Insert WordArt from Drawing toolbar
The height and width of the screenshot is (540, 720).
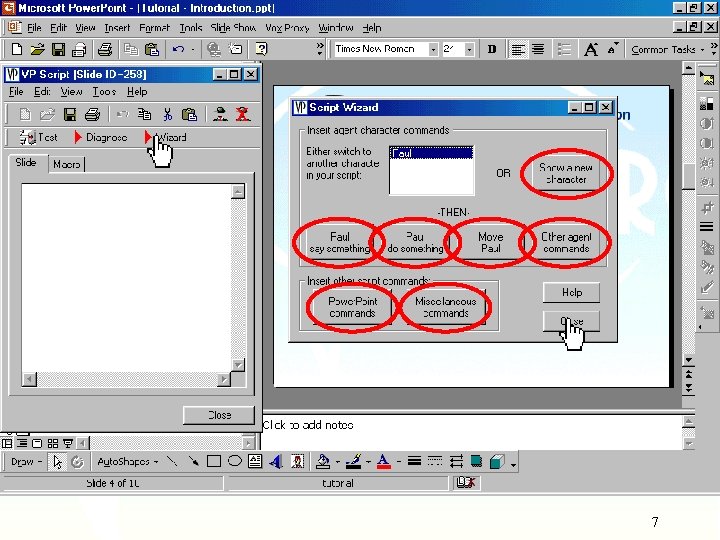tap(276, 461)
